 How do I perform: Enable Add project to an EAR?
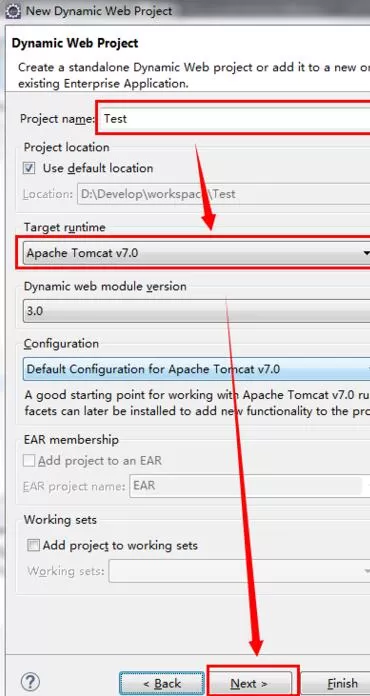pyautogui.click(x=29, y=461)
